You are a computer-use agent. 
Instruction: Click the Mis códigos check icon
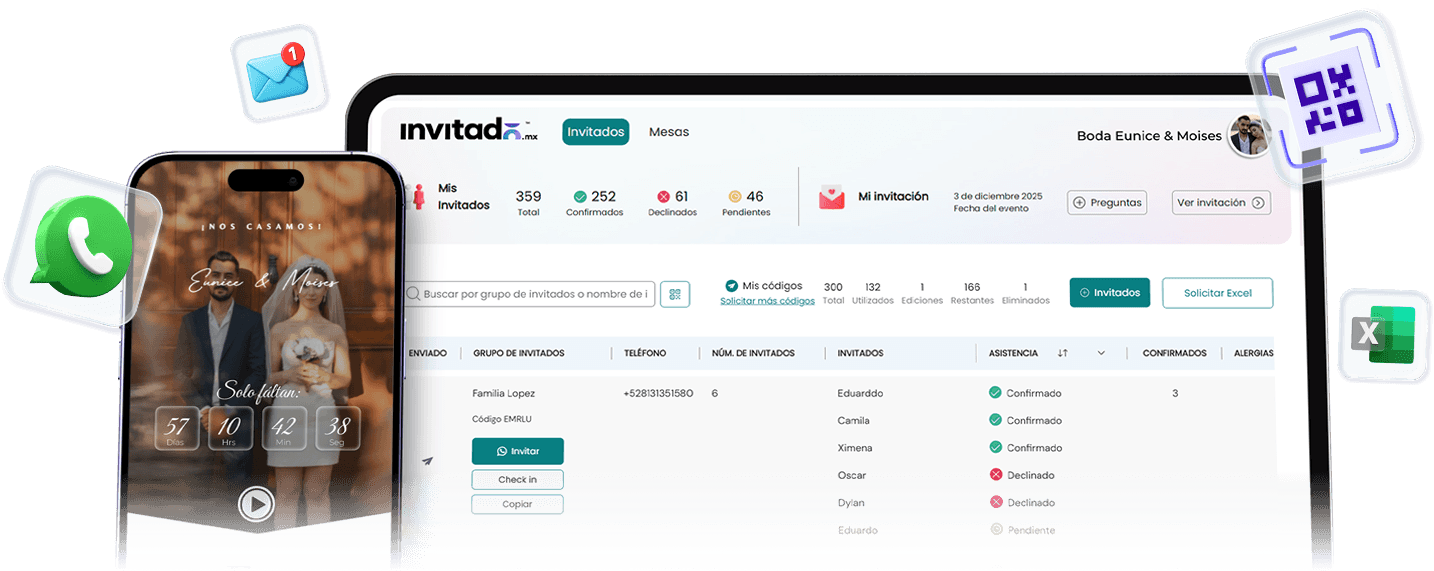731,286
